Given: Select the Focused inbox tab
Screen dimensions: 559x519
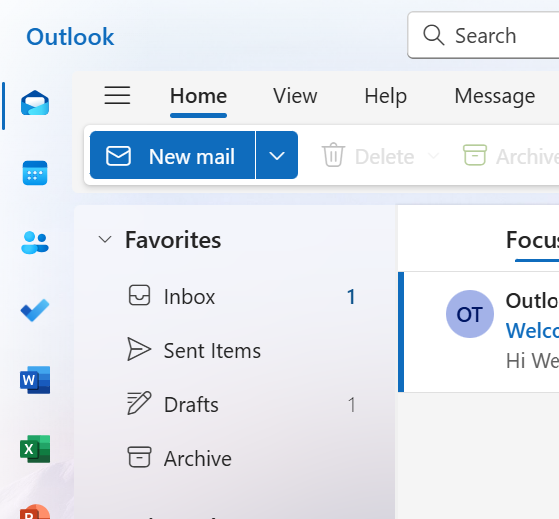Looking at the screenshot, I should (x=533, y=240).
